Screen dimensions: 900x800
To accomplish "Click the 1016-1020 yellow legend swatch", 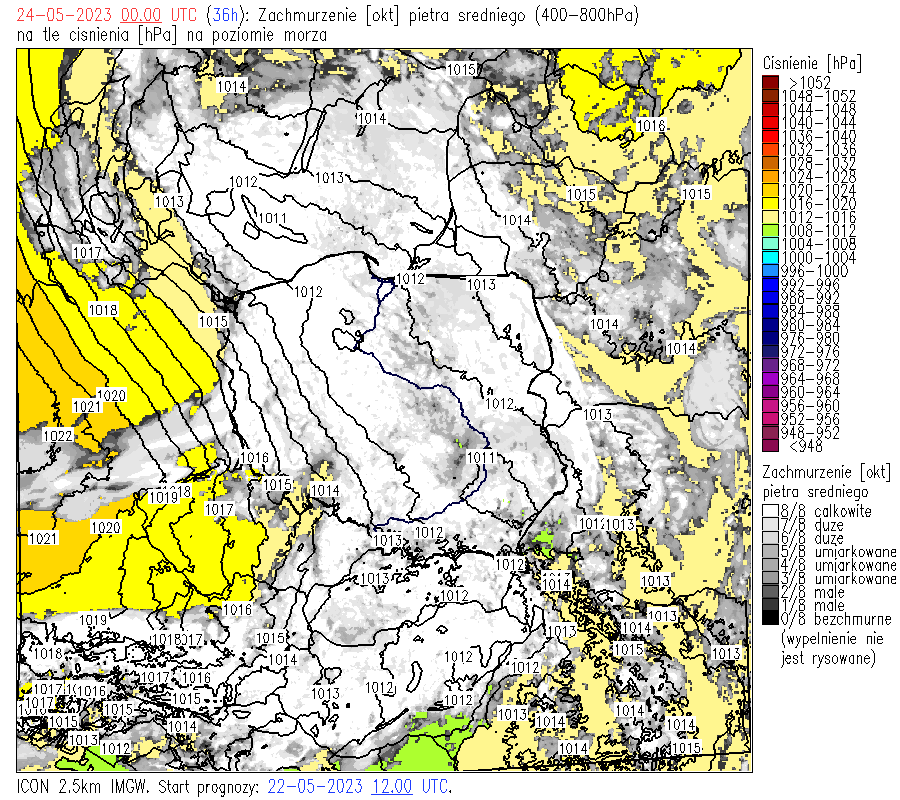I will tap(770, 204).
